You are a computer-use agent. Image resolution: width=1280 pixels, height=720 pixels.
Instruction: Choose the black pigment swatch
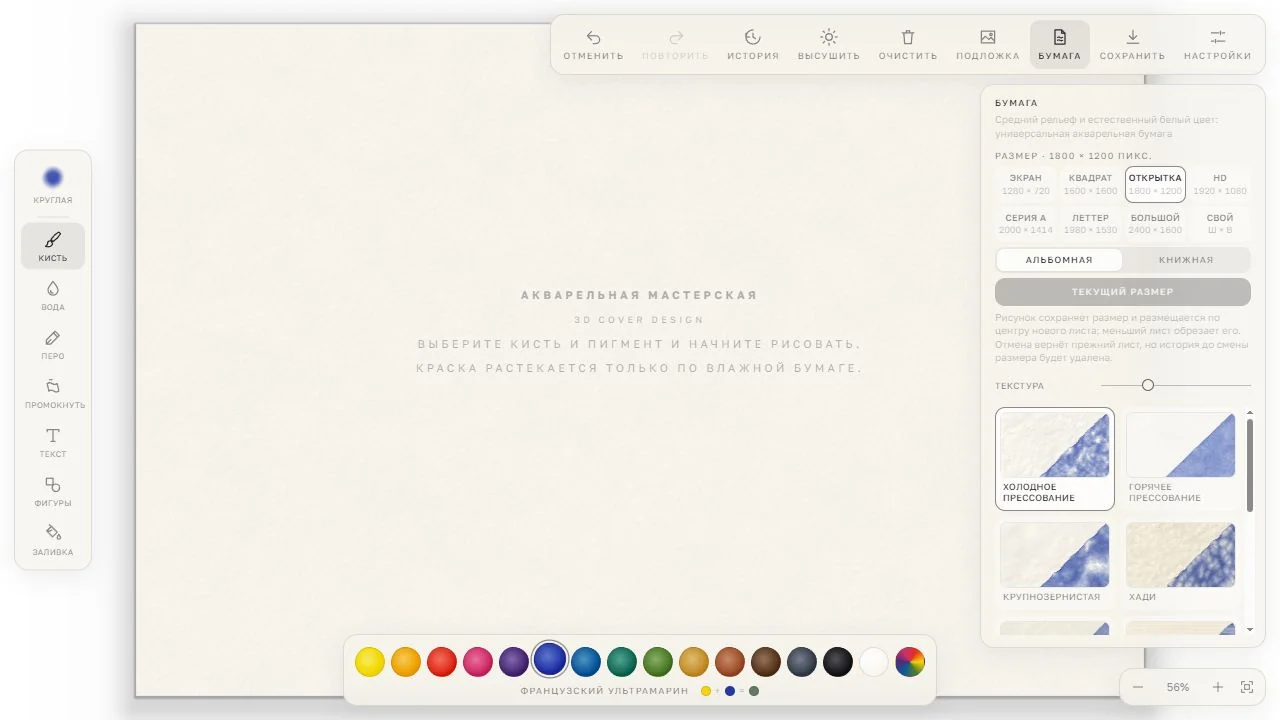(838, 662)
